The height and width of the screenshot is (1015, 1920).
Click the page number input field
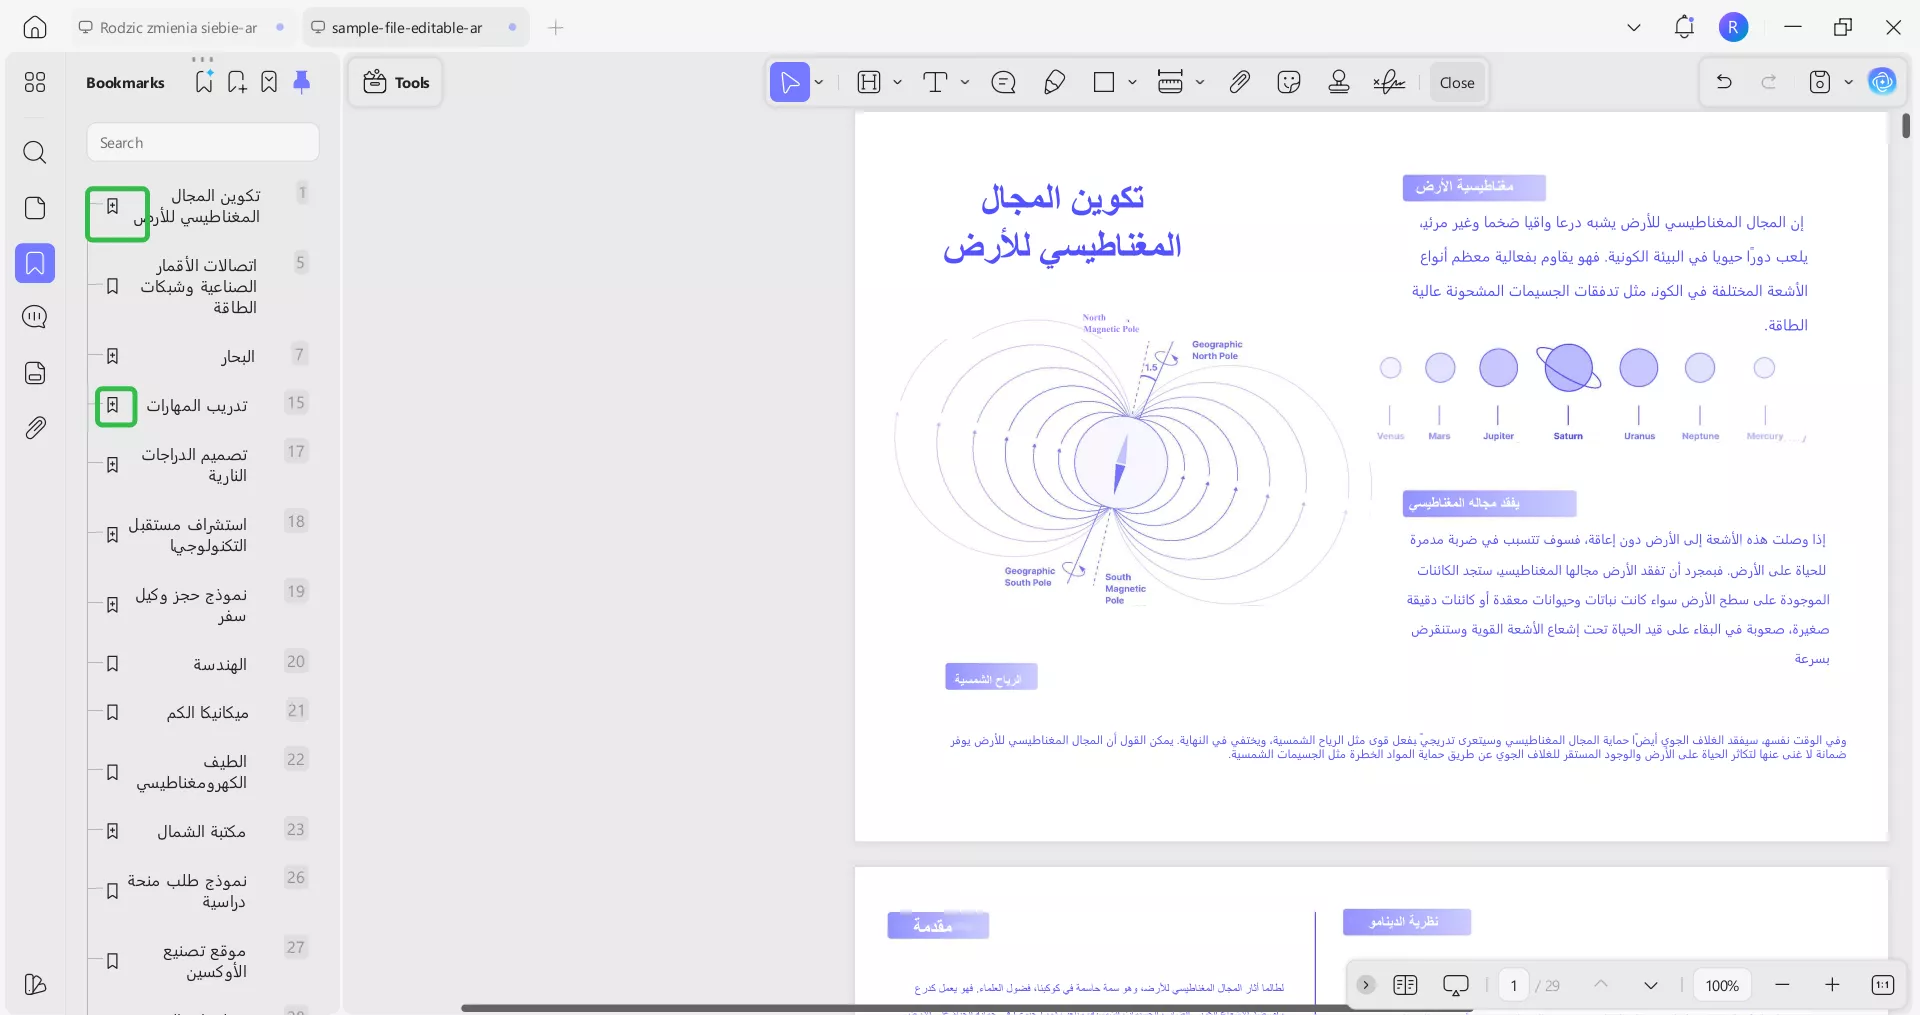click(1513, 985)
